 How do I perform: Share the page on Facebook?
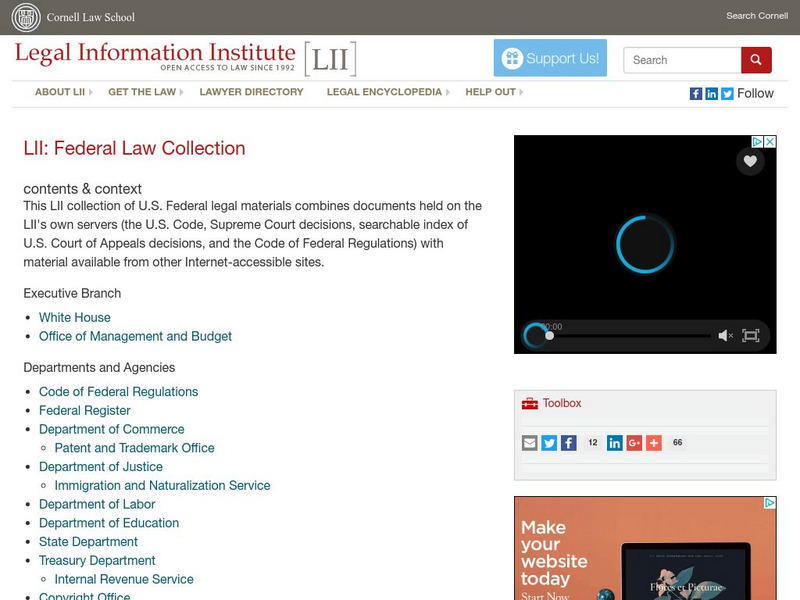pyautogui.click(x=568, y=442)
